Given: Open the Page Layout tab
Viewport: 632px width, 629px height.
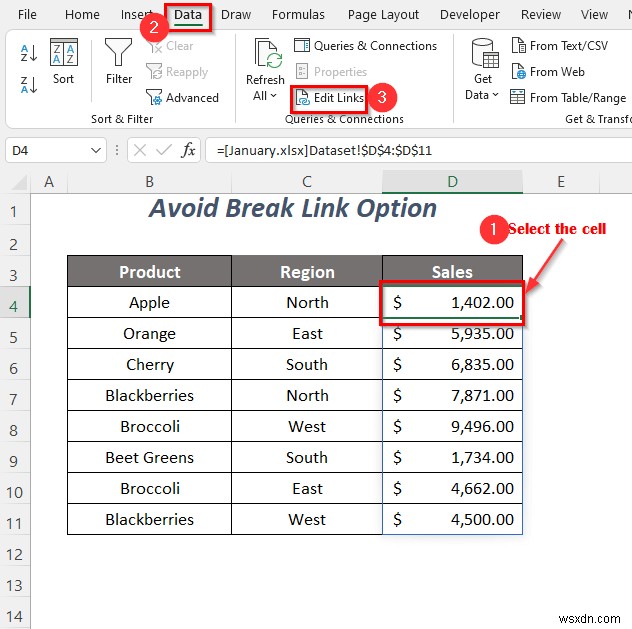Looking at the screenshot, I should coord(383,15).
